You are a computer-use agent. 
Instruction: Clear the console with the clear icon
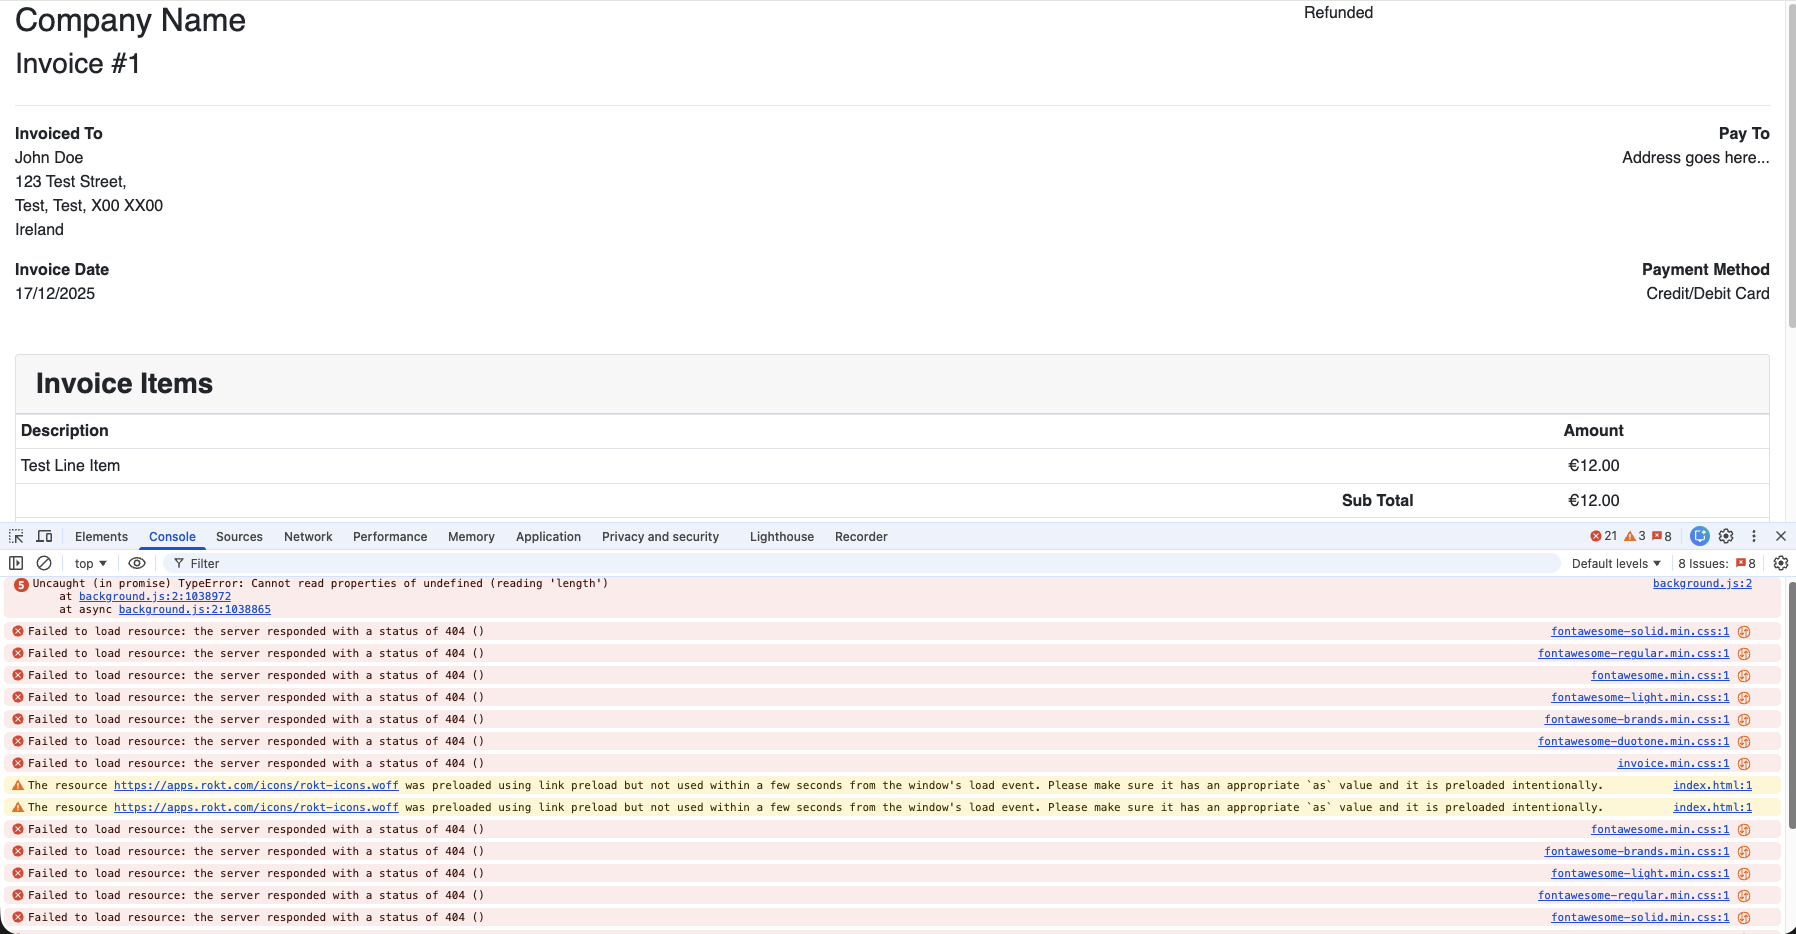[44, 564]
